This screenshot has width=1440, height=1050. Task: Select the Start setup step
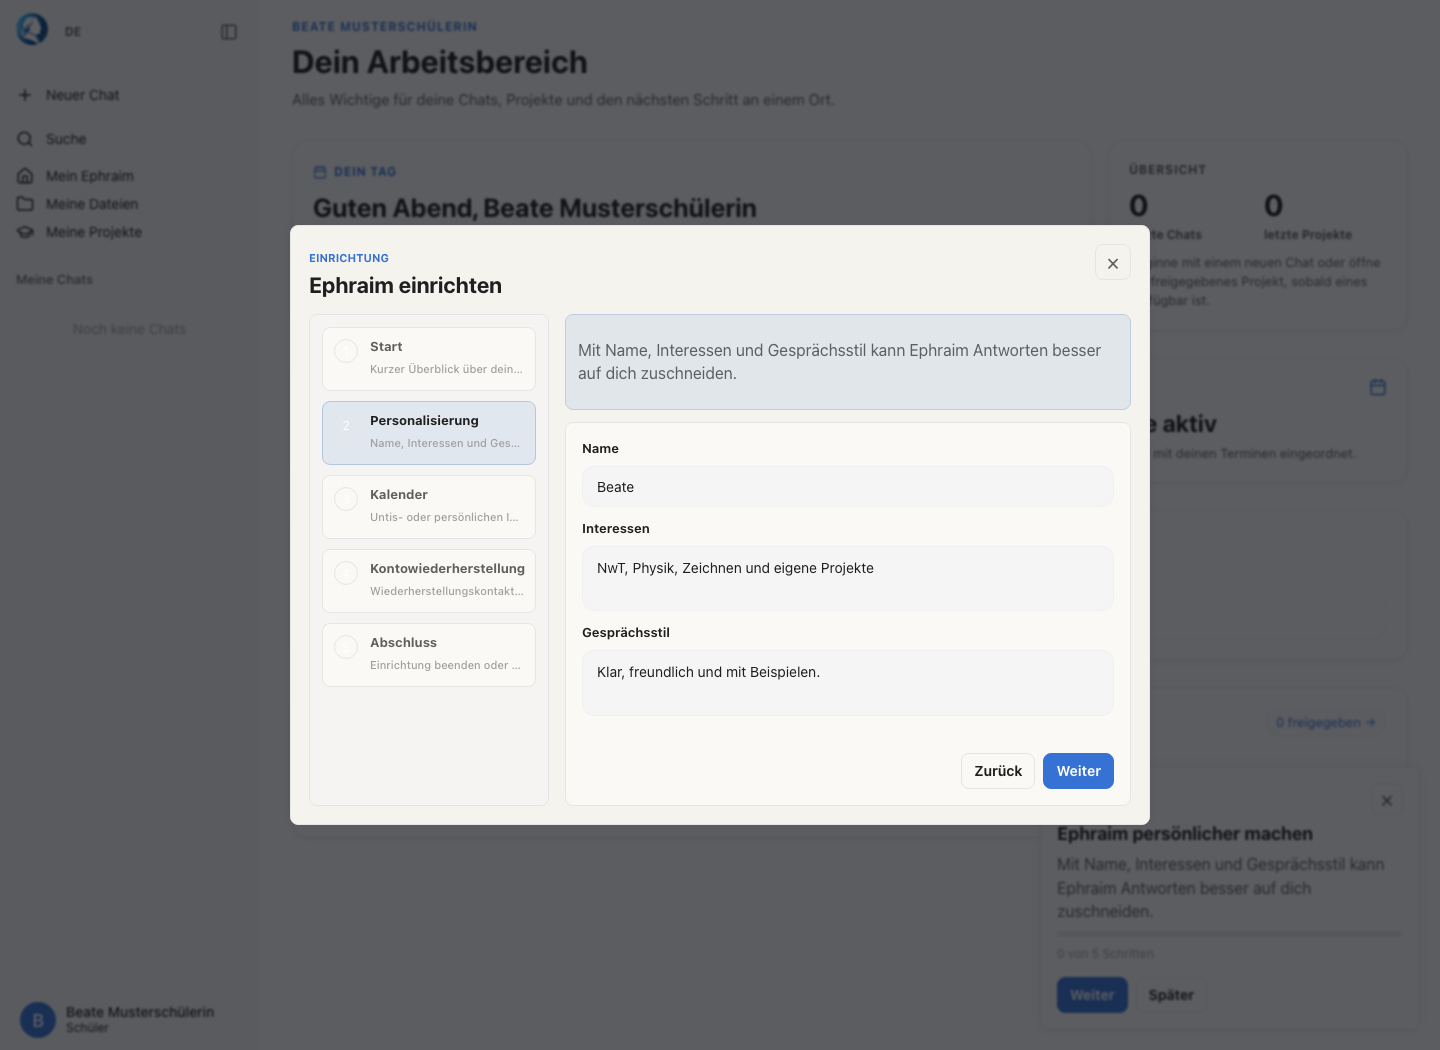[x=429, y=359]
